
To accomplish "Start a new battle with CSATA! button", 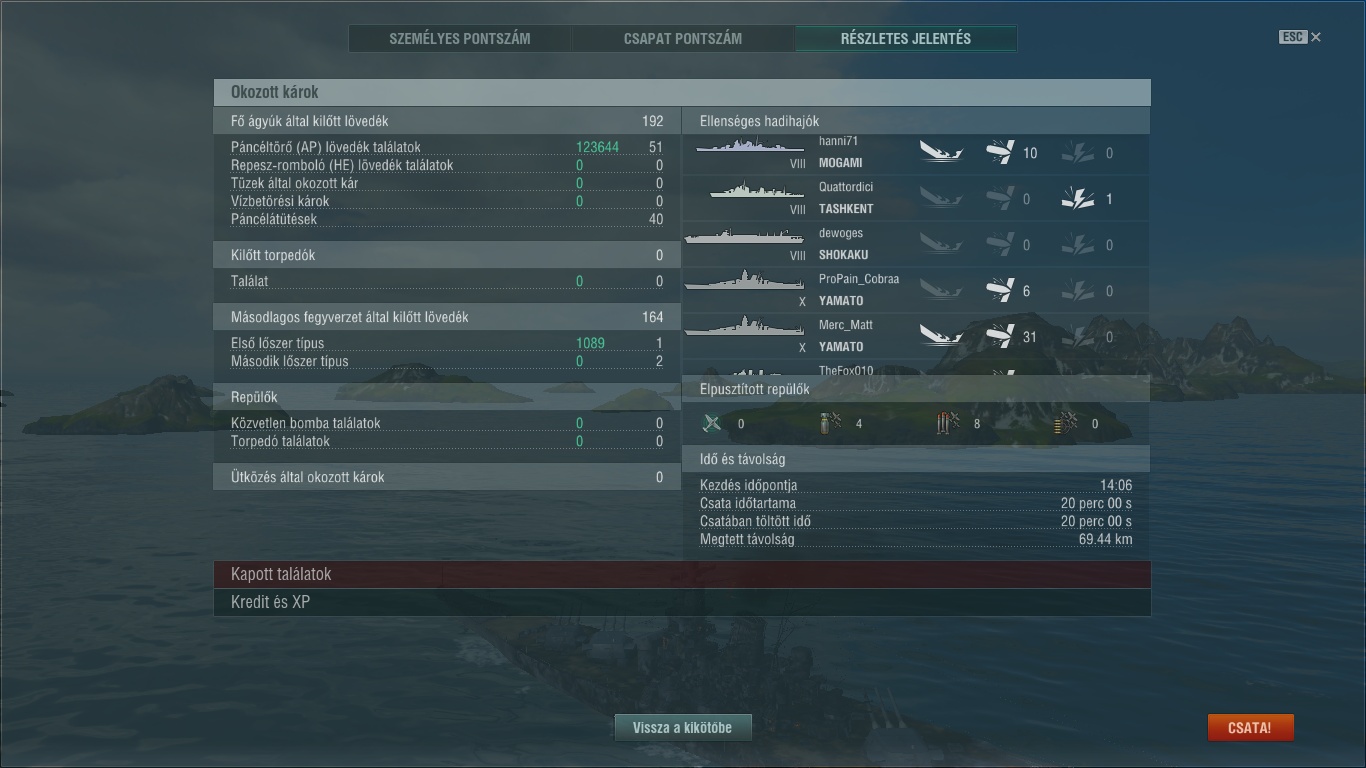I will pos(1250,728).
